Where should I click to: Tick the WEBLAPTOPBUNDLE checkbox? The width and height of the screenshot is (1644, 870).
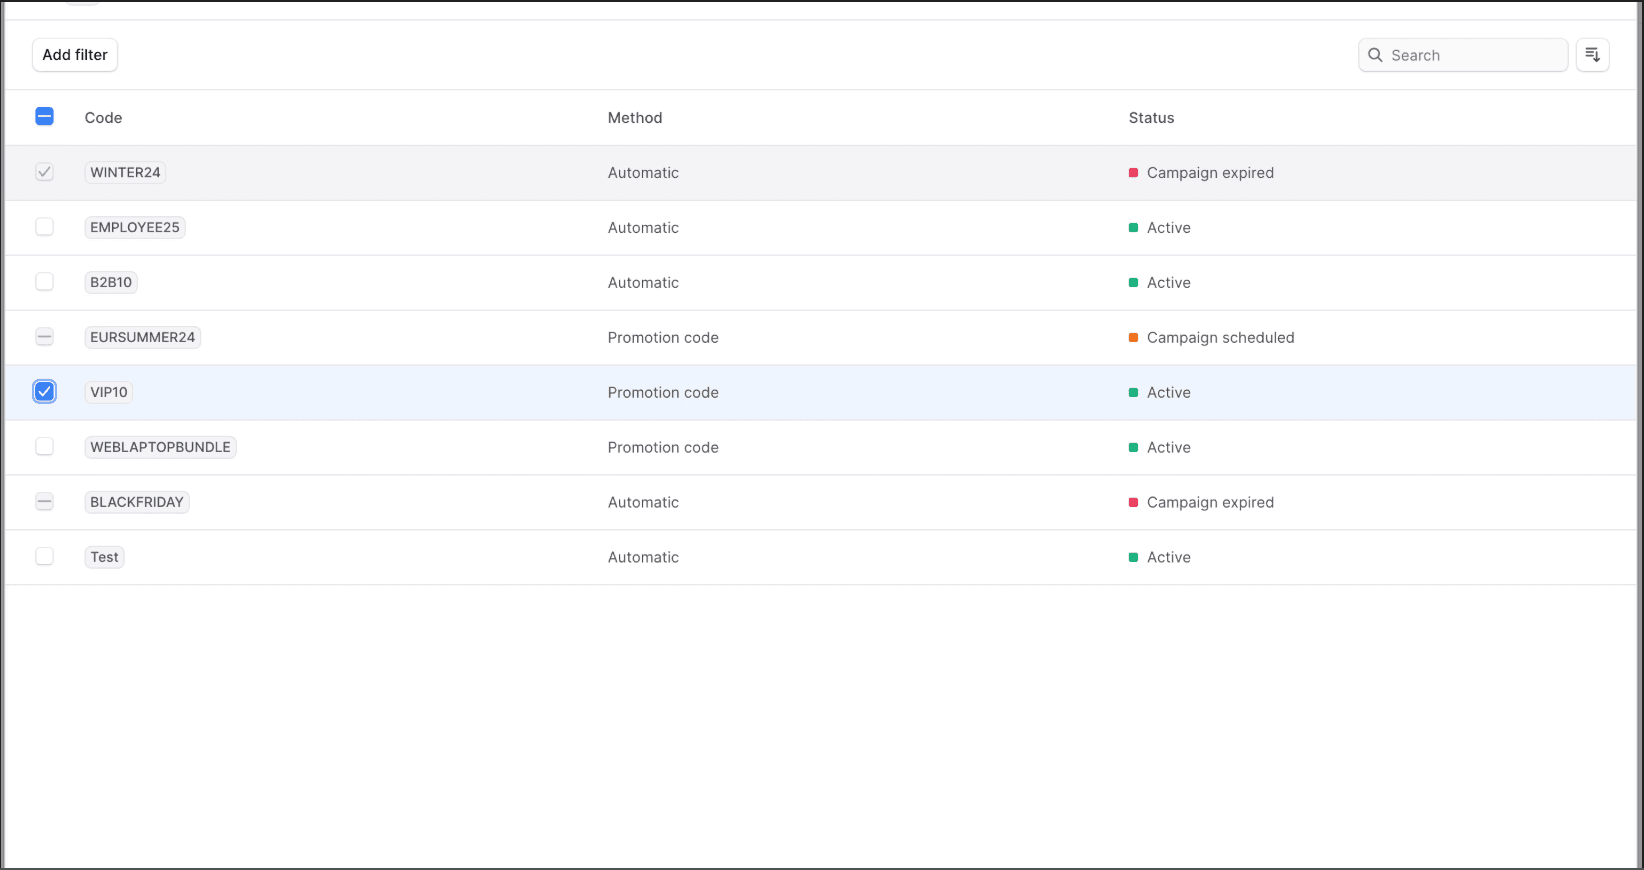44,447
